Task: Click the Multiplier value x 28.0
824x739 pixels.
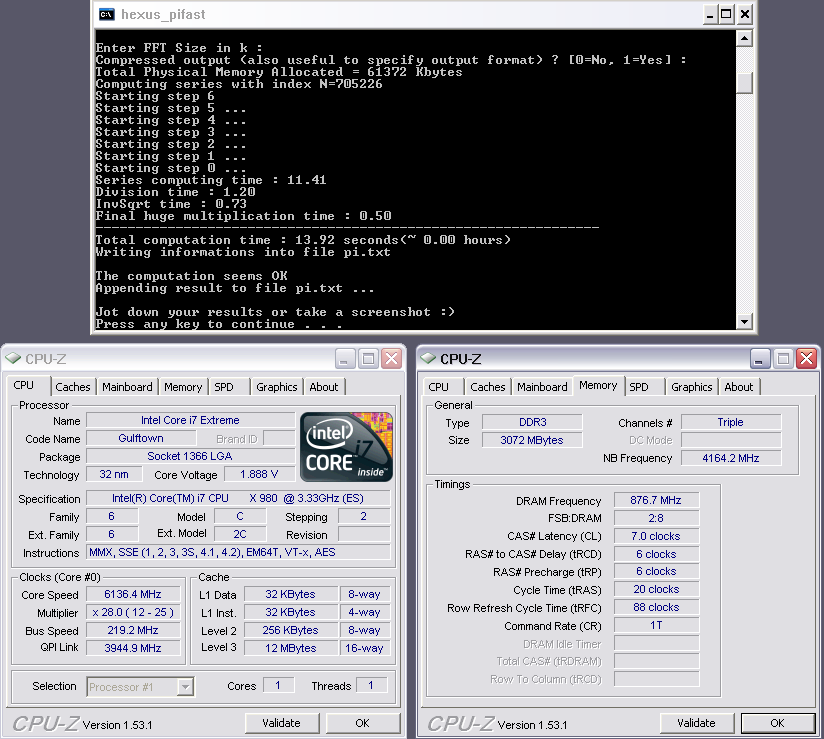Action: click(133, 612)
